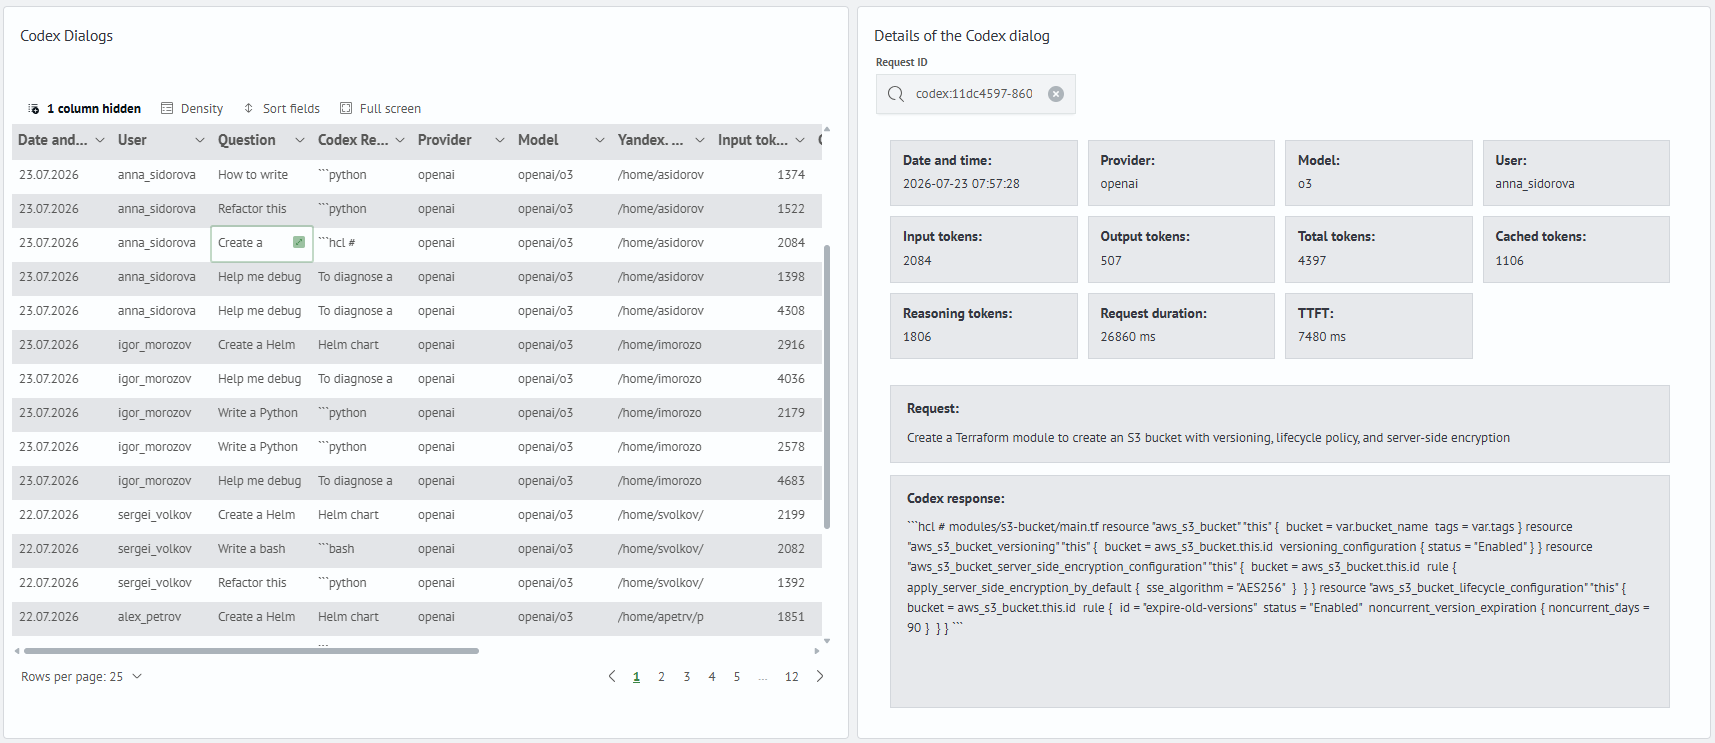Select 'Create a Helm' row of igor_morozov
The width and height of the screenshot is (1715, 743).
pos(417,345)
